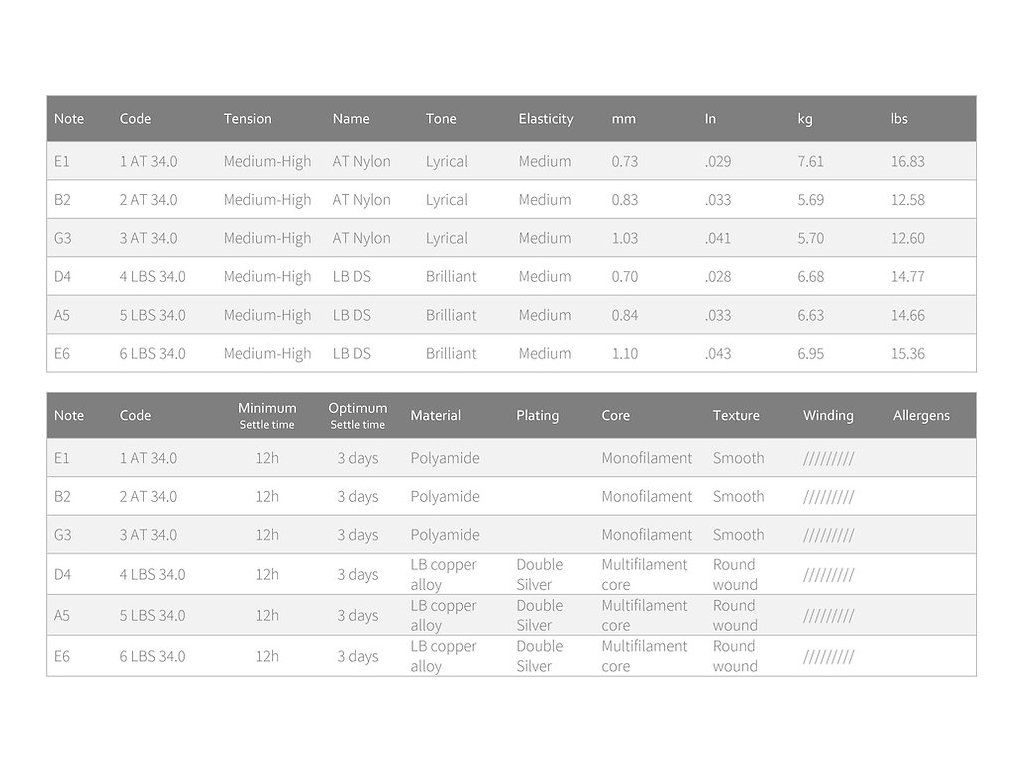The height and width of the screenshot is (768, 1024).
Task: Click the Material column header
Action: point(435,416)
